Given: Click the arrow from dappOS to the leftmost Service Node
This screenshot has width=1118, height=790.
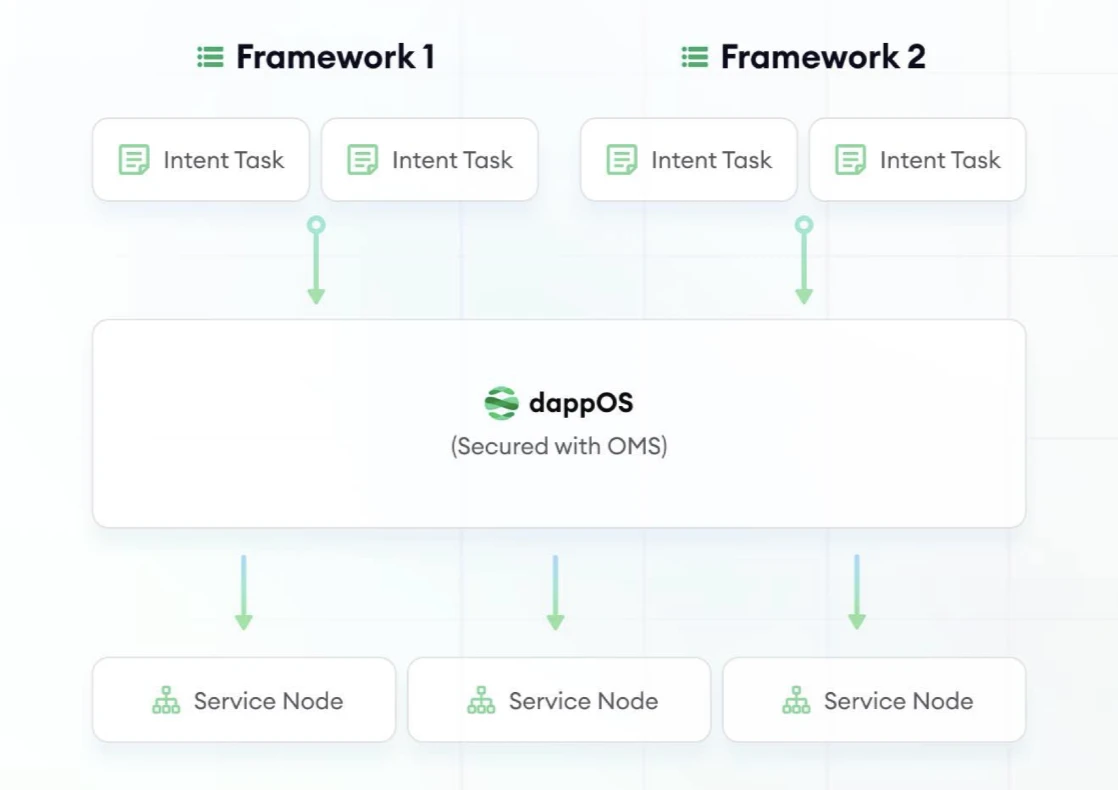Looking at the screenshot, I should tap(243, 592).
